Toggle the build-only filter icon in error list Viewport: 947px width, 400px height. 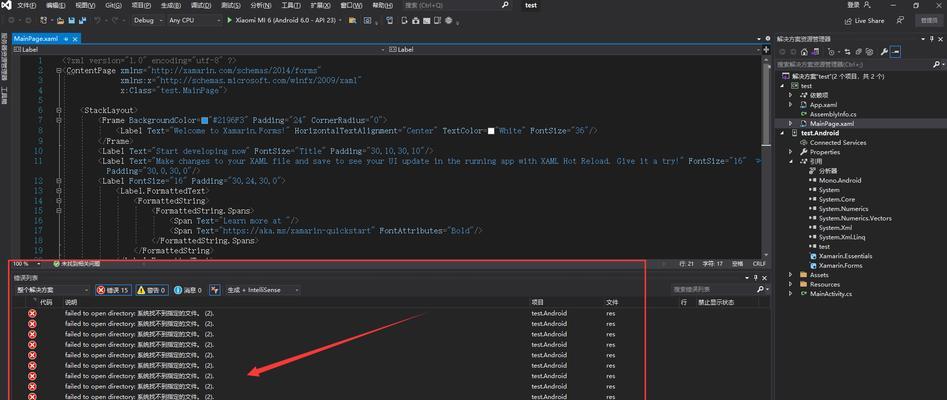[214, 290]
